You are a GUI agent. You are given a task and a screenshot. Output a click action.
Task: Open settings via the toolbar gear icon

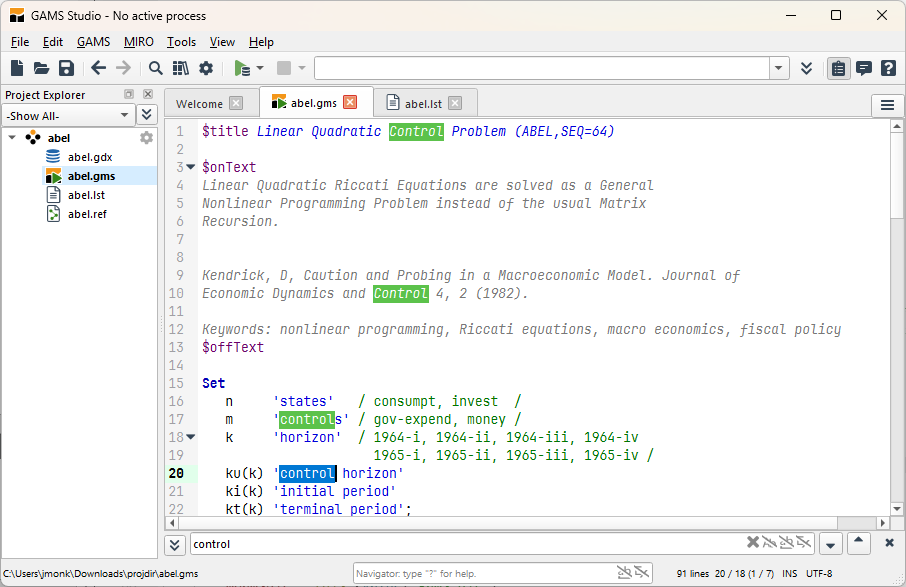[206, 68]
